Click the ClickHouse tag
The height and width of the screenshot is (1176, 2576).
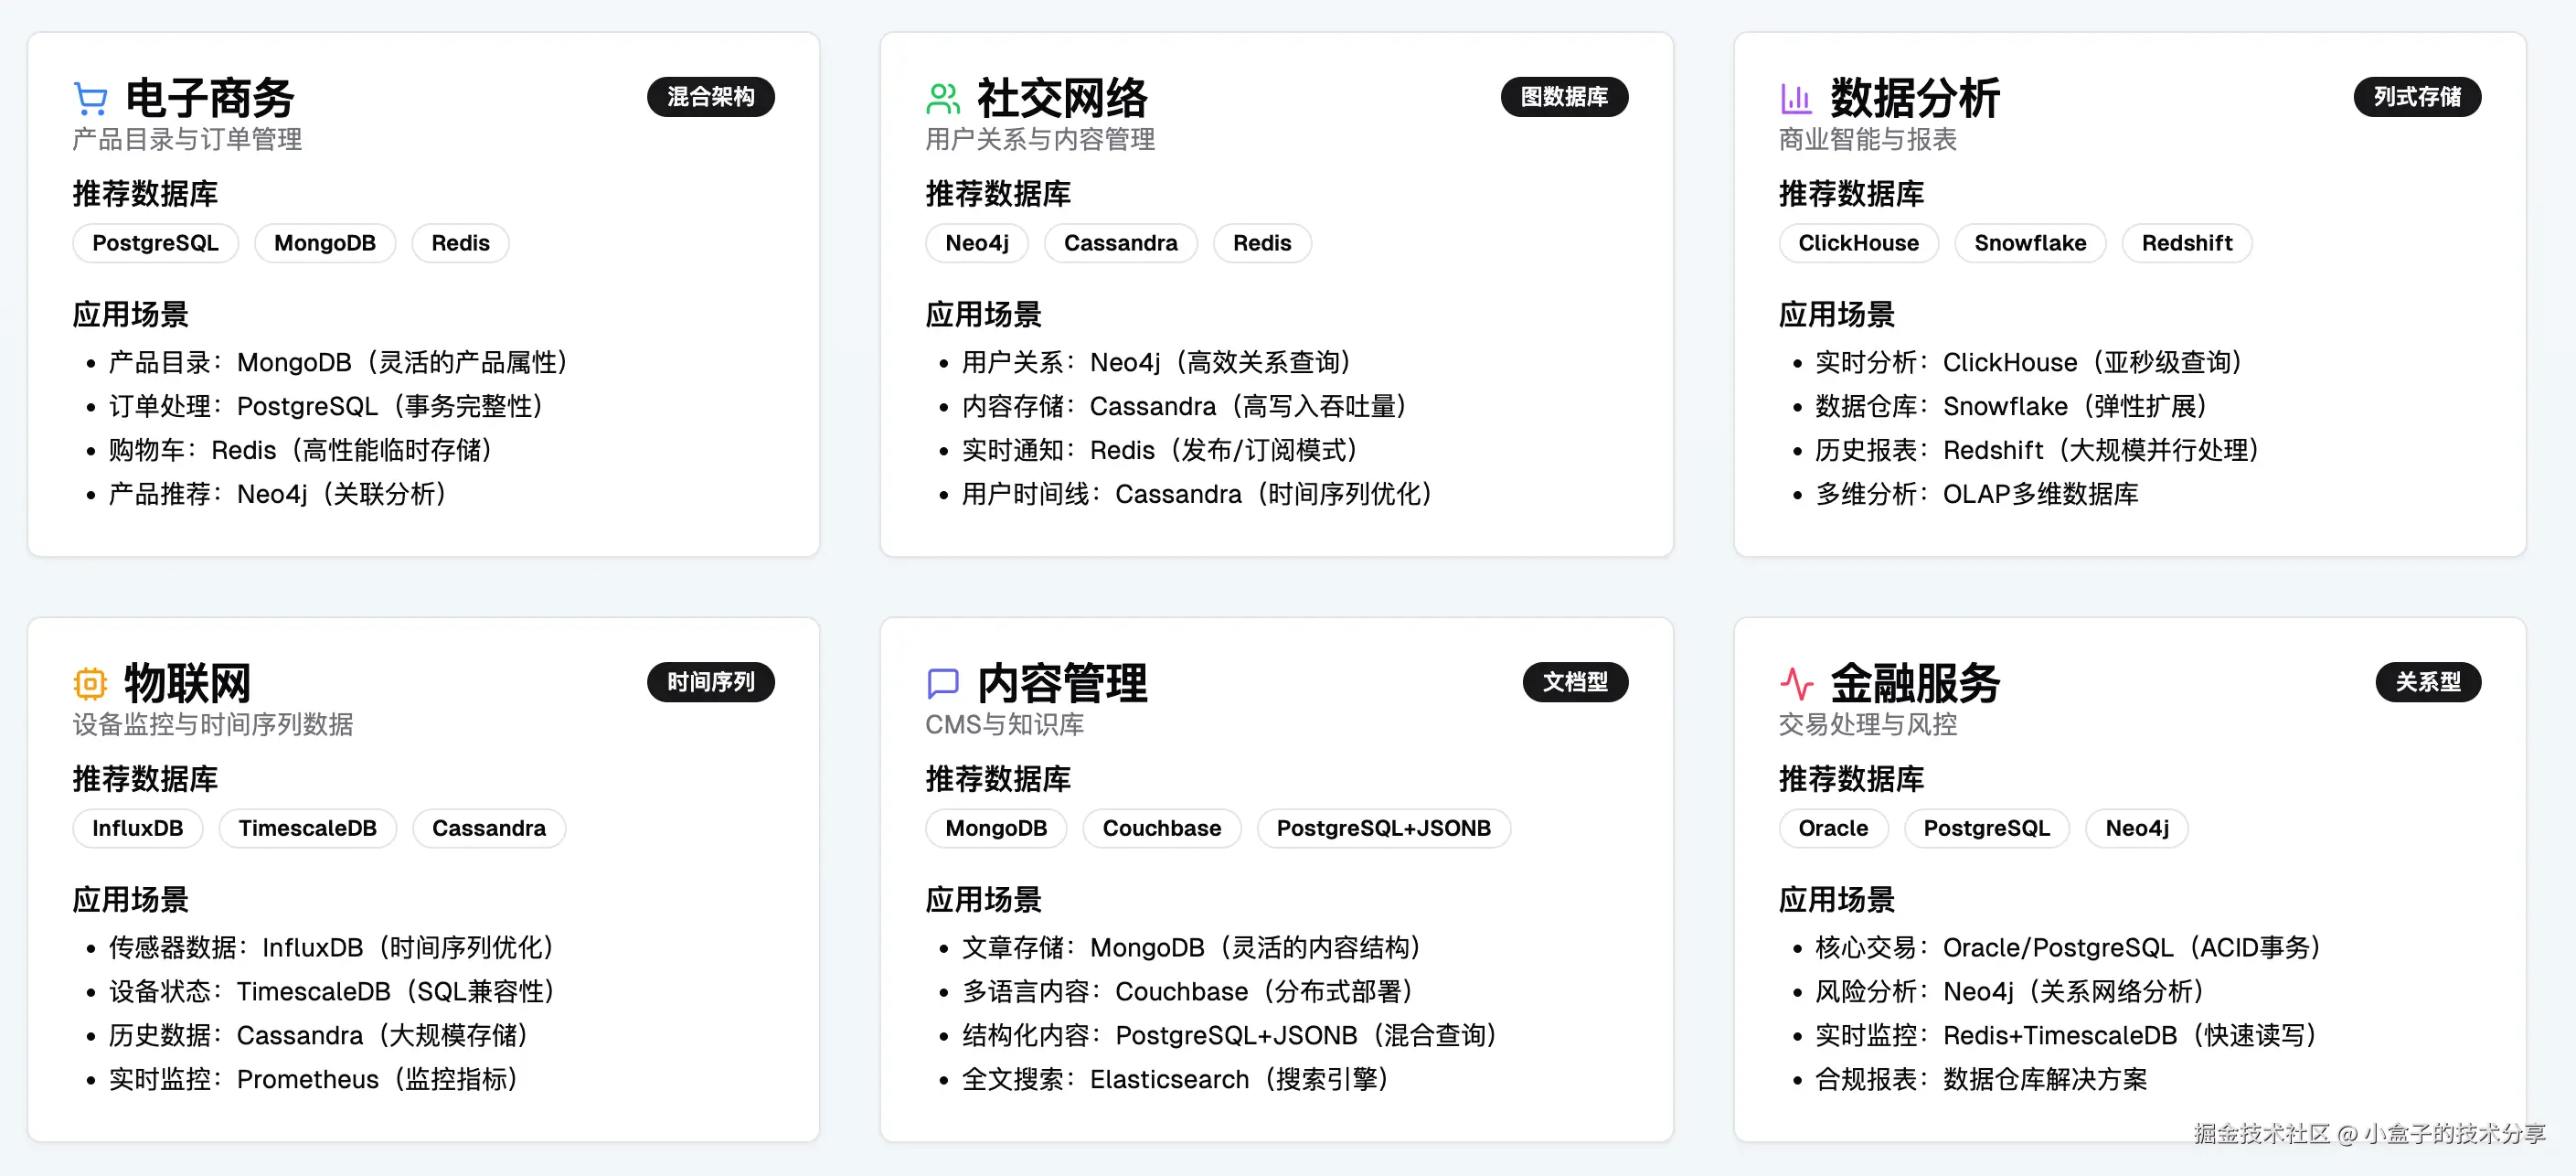[x=1858, y=243]
